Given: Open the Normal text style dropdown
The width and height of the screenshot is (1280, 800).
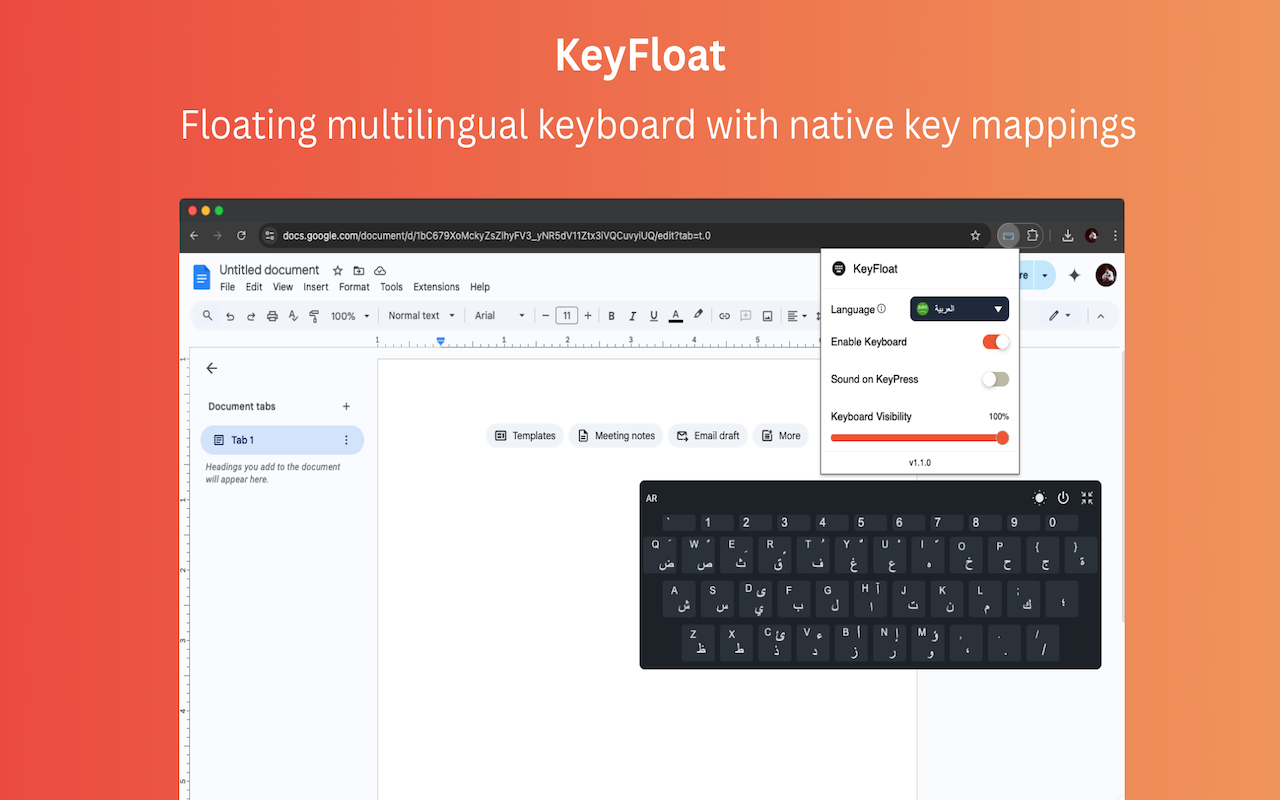Looking at the screenshot, I should [x=421, y=316].
